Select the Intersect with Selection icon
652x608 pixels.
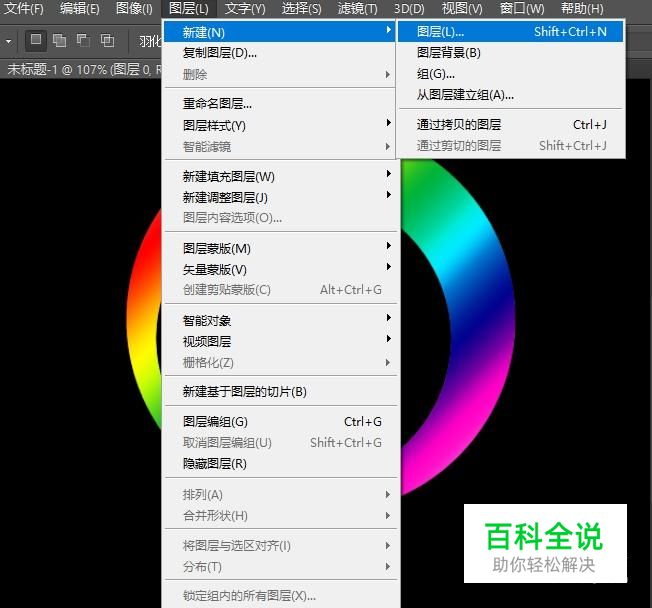tap(107, 40)
